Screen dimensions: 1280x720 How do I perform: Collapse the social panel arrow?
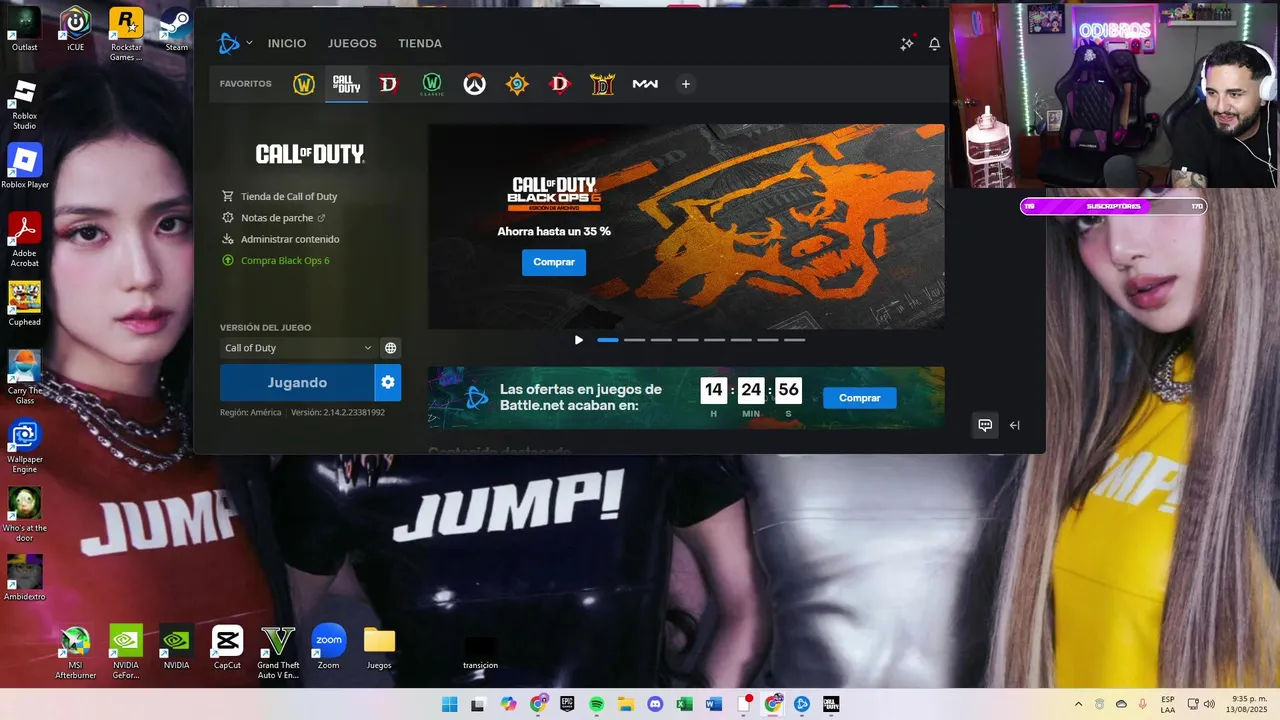click(1015, 425)
